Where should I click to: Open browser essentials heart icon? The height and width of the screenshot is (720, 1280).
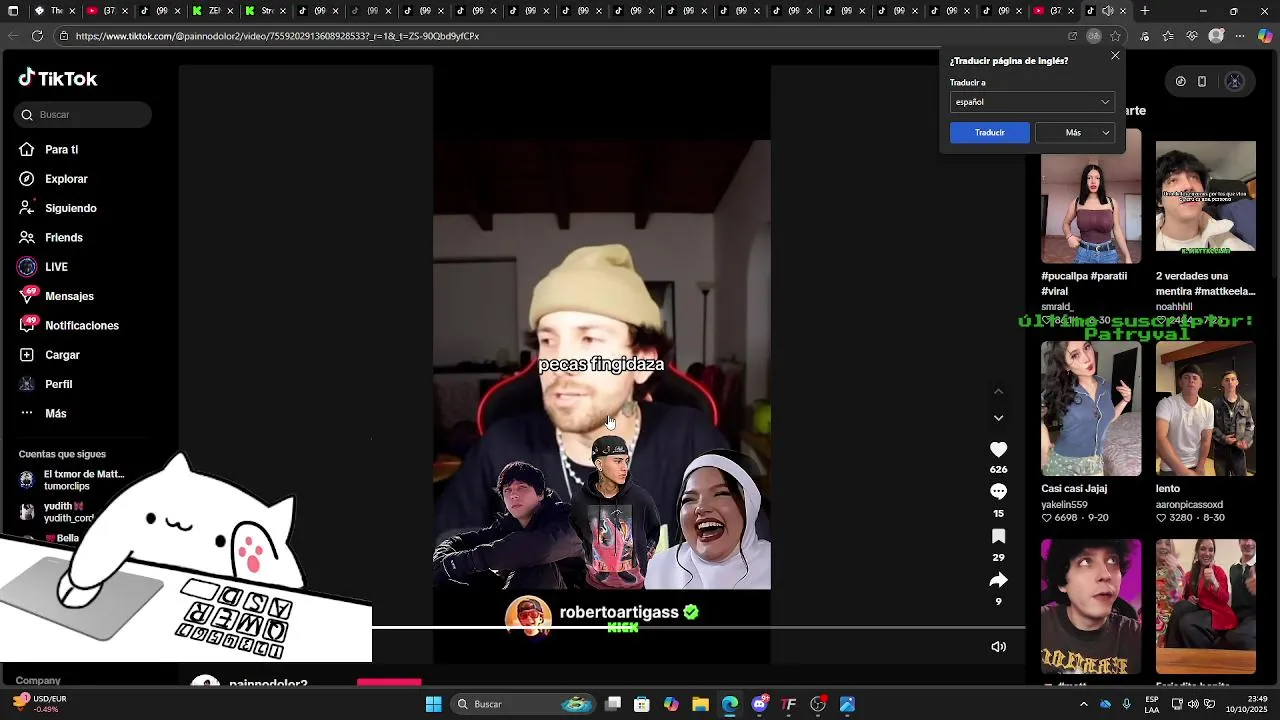pyautogui.click(x=1192, y=36)
